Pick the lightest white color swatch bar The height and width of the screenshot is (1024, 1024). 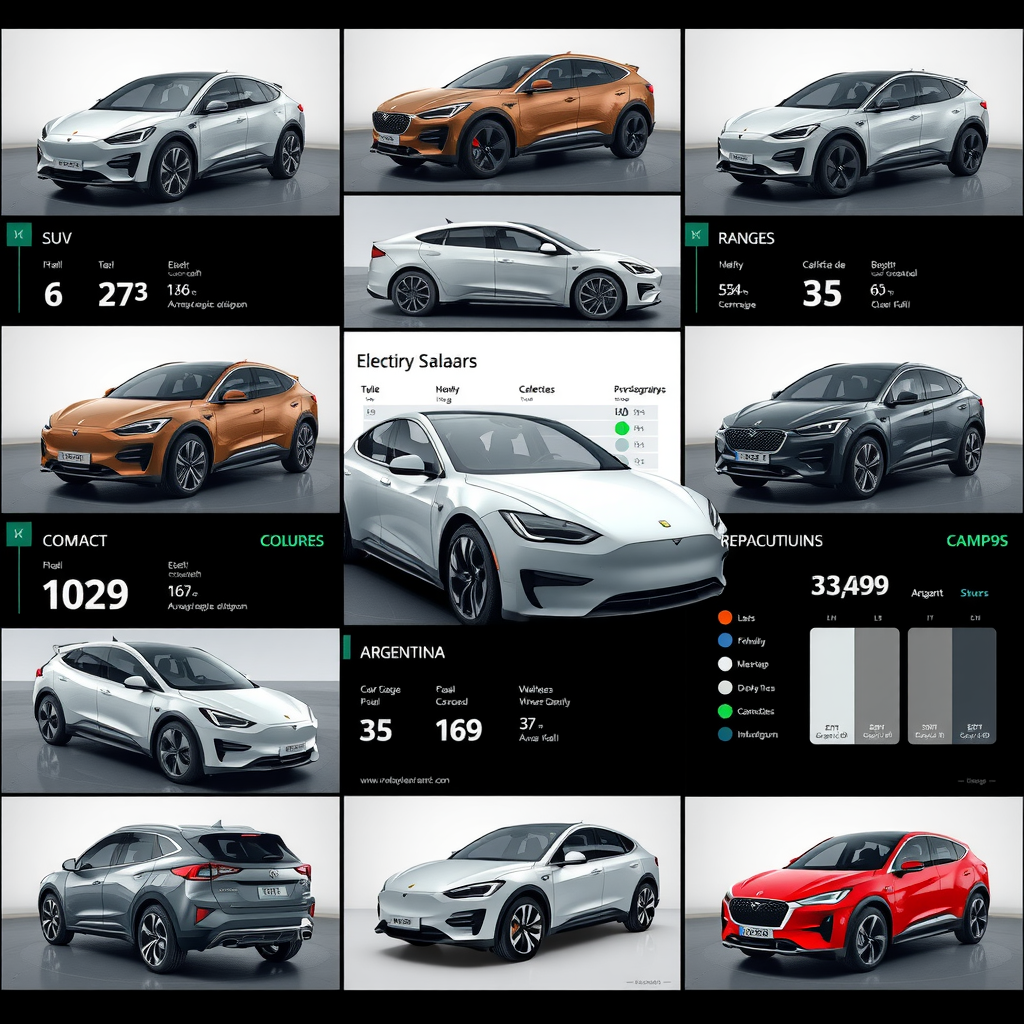pyautogui.click(x=831, y=685)
